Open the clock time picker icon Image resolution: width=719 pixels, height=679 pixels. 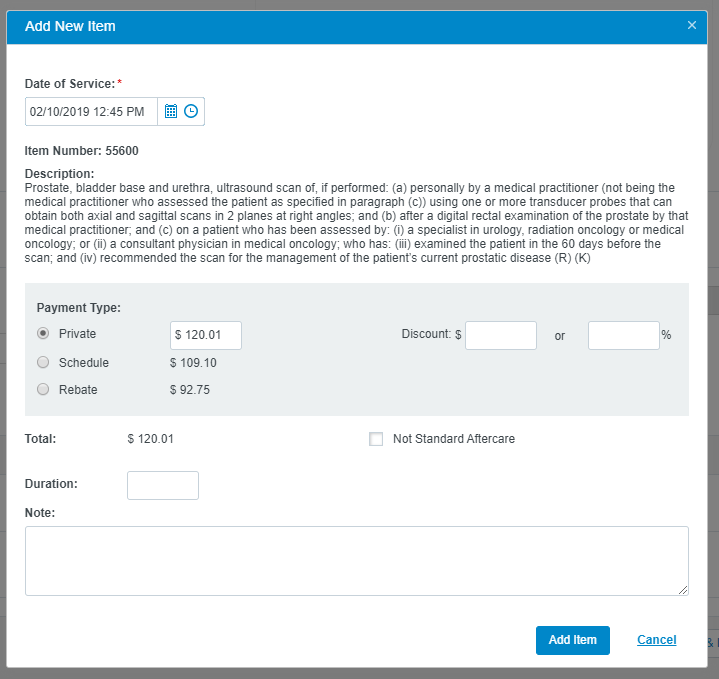pyautogui.click(x=191, y=111)
